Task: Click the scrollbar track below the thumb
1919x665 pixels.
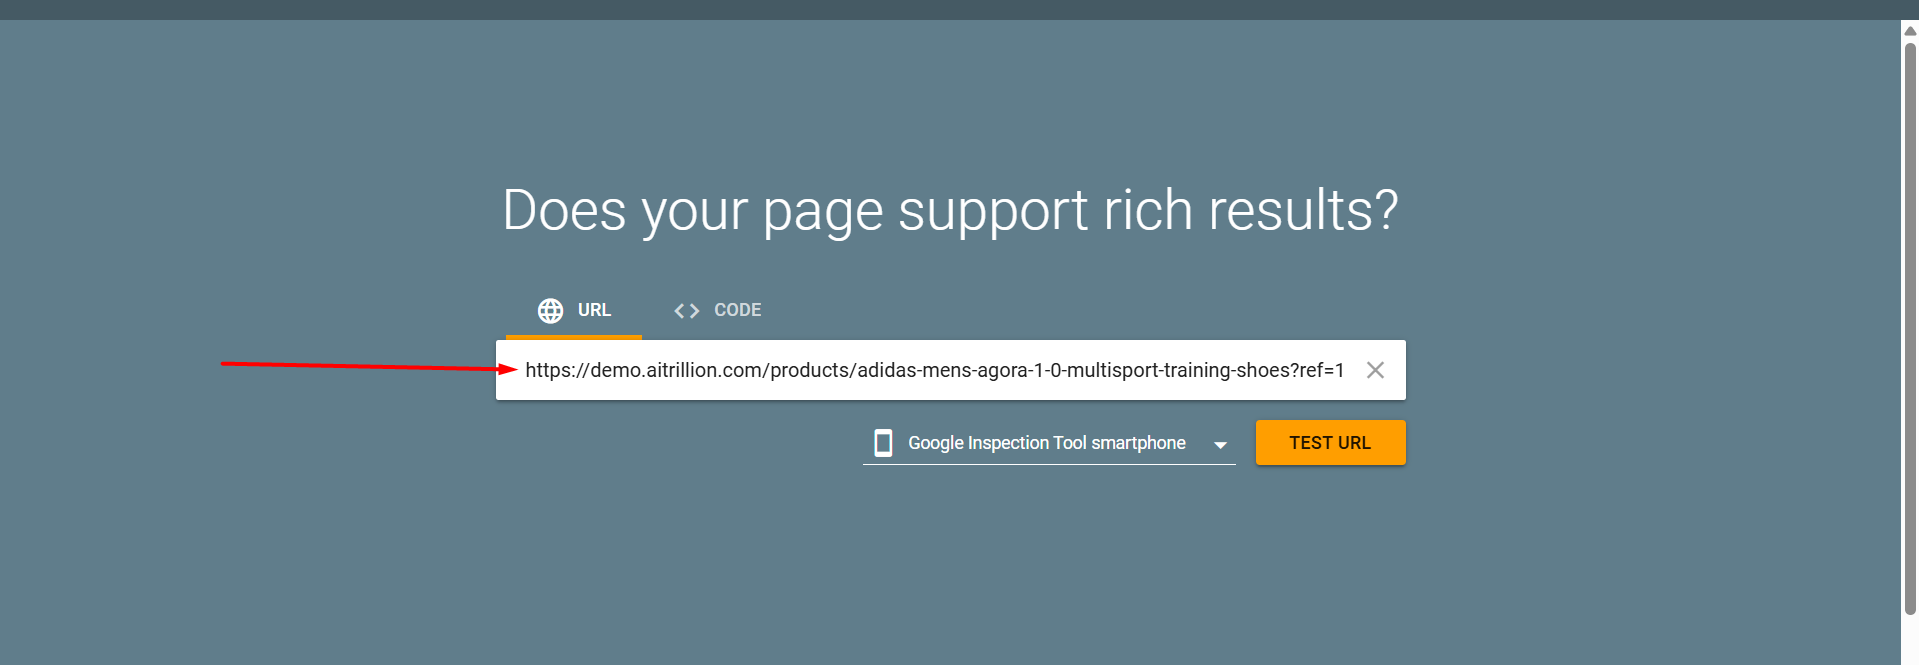Action: [x=1910, y=640]
